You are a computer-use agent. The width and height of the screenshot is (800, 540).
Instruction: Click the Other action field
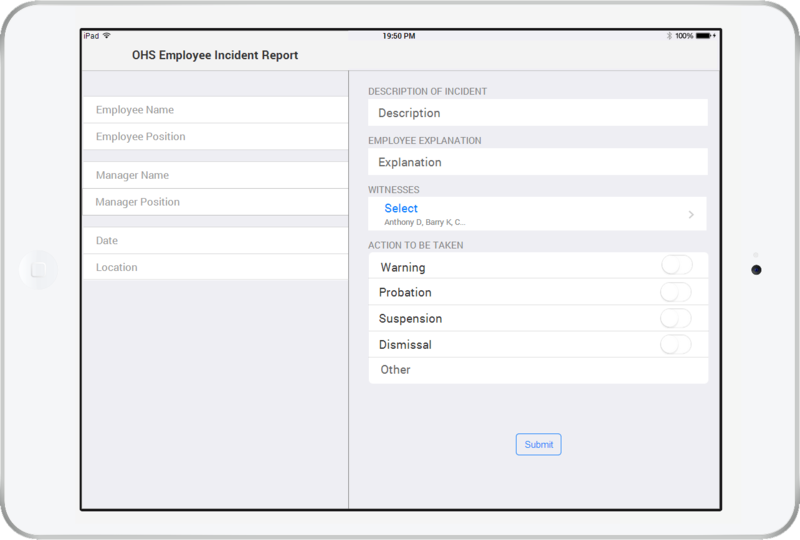click(x=538, y=370)
